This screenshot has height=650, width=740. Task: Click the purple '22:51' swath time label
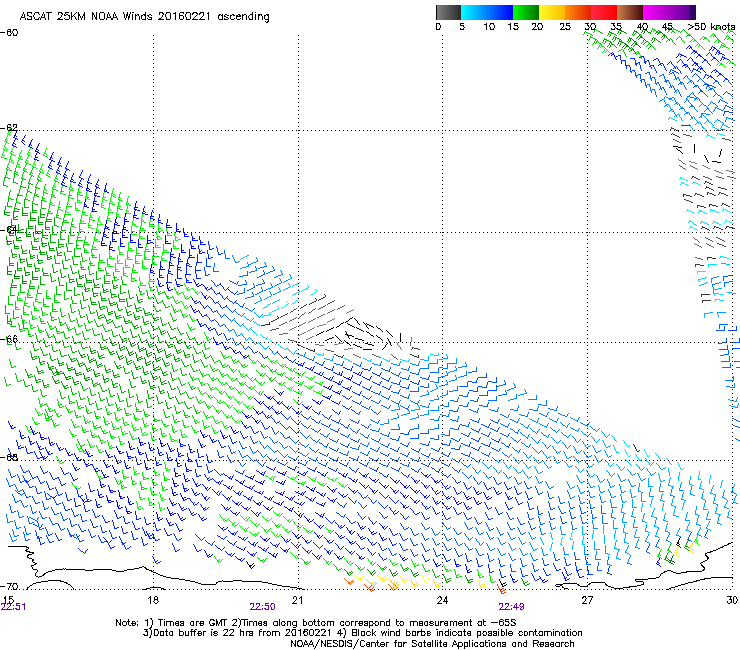pyautogui.click(x=14, y=607)
